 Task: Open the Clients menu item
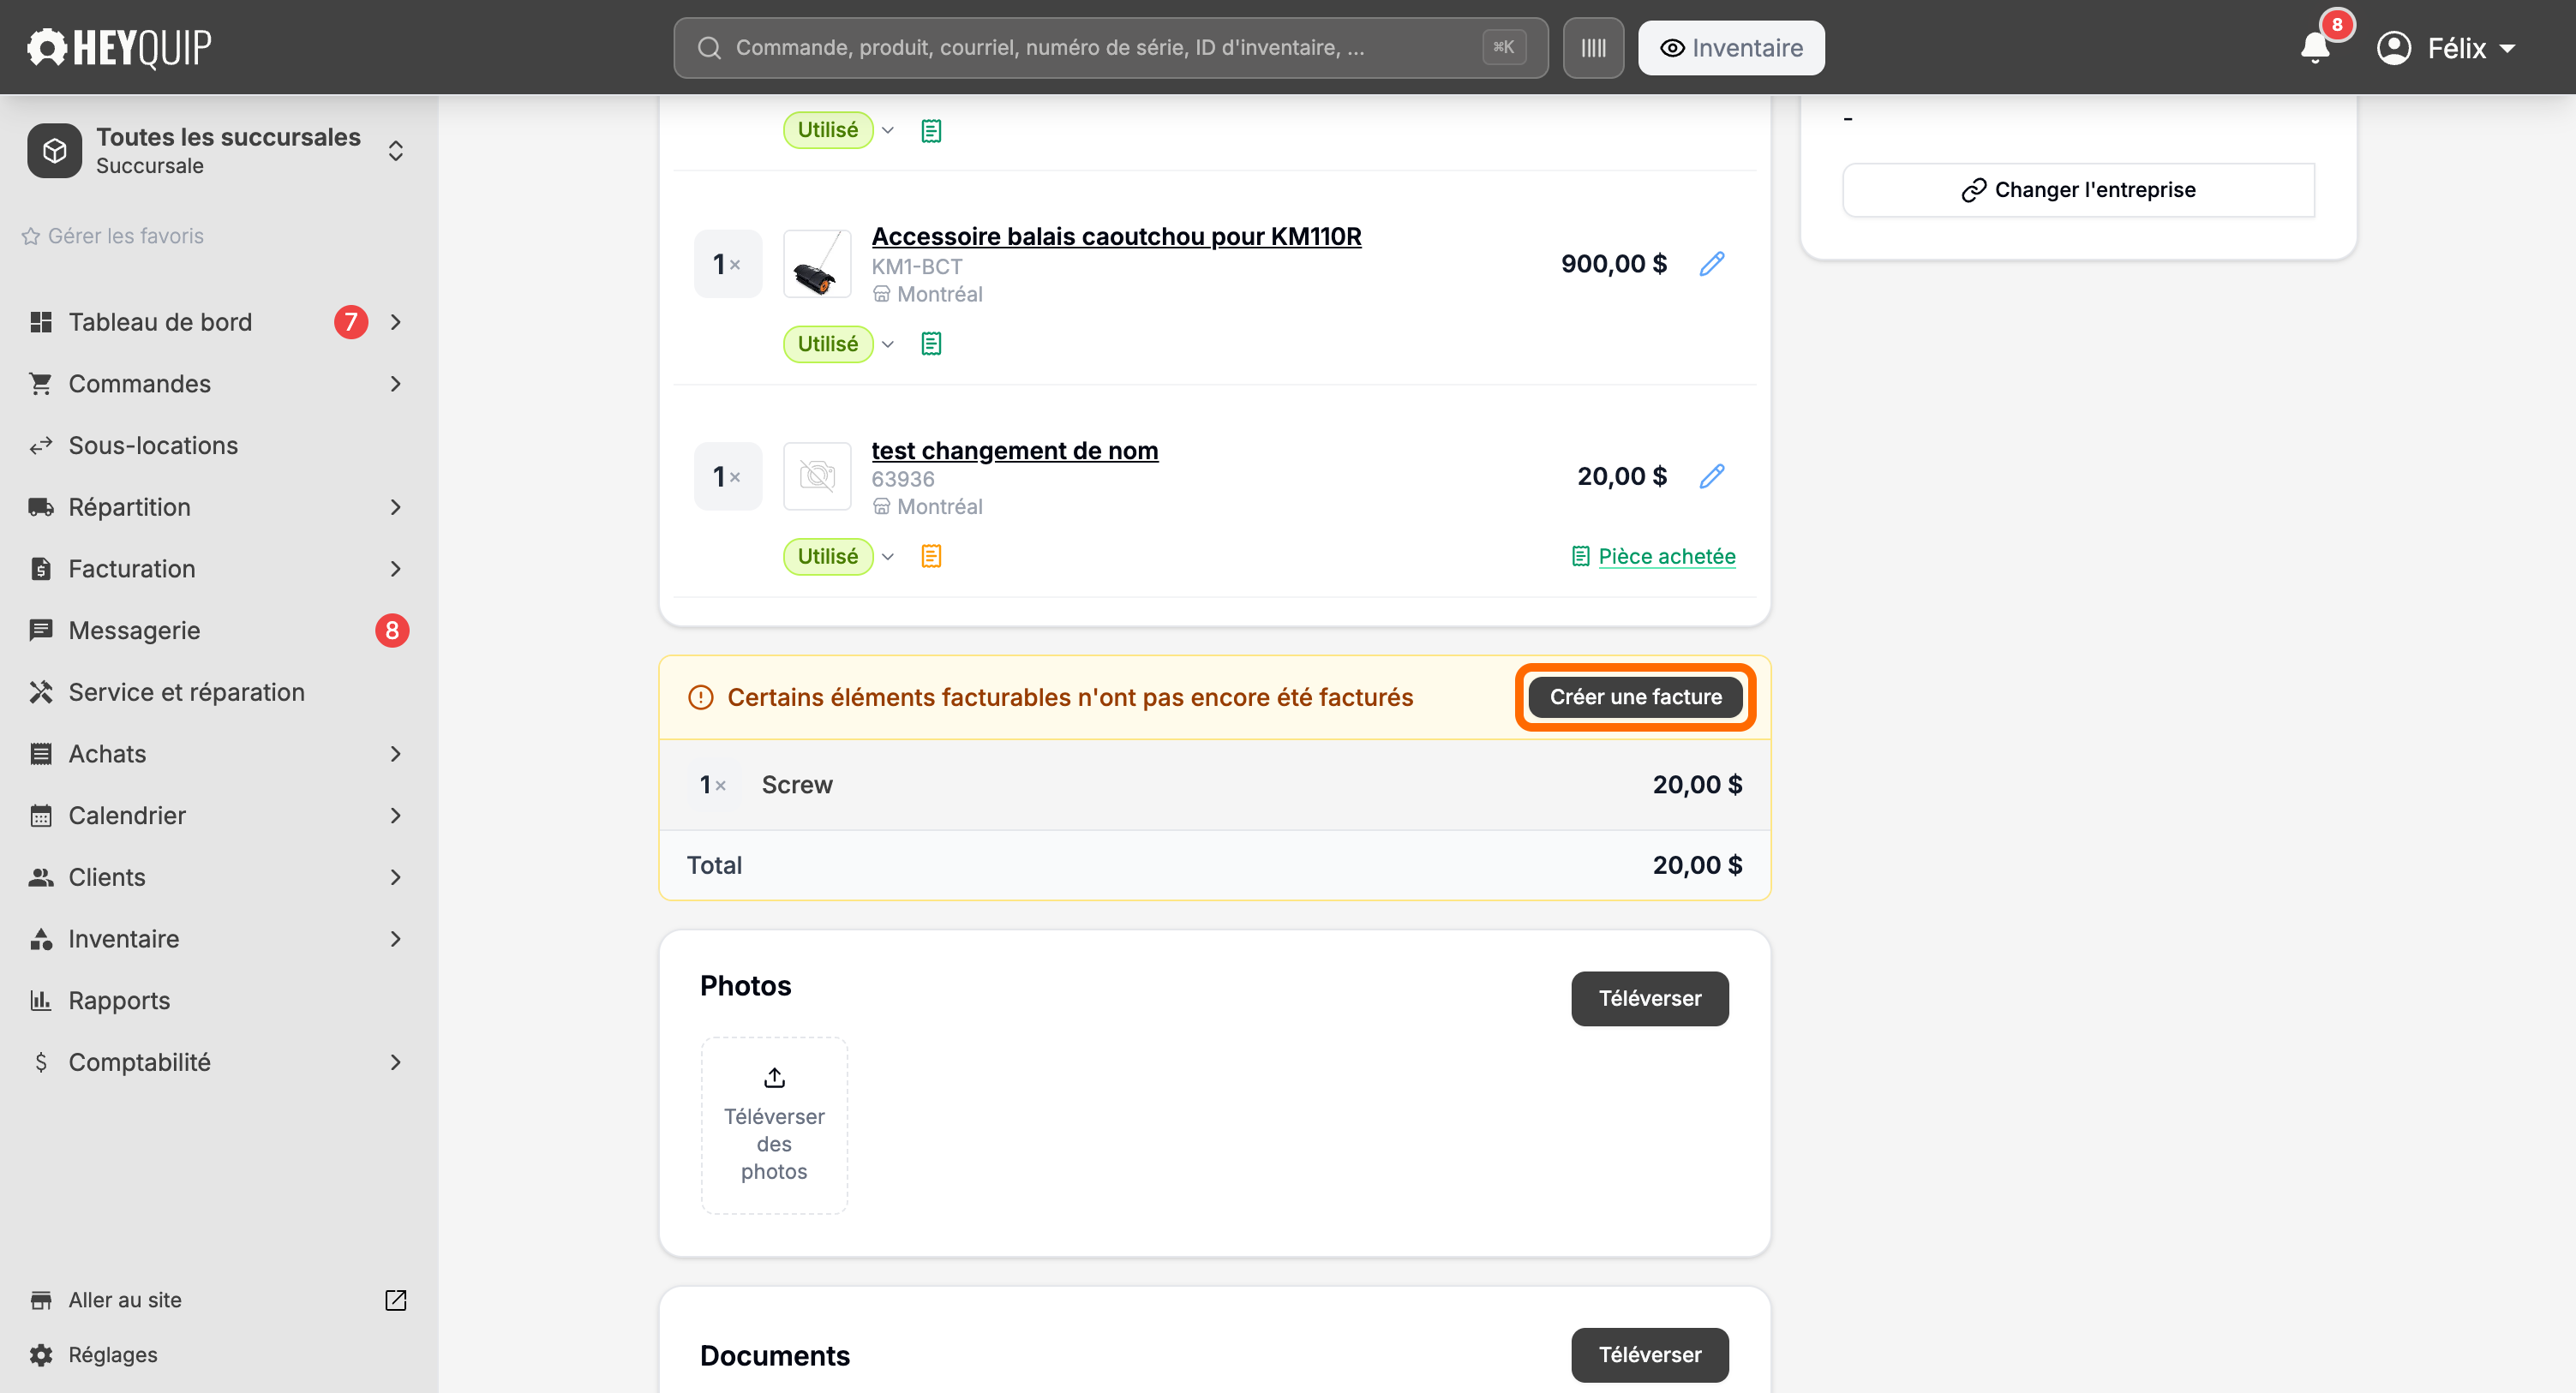pos(218,877)
